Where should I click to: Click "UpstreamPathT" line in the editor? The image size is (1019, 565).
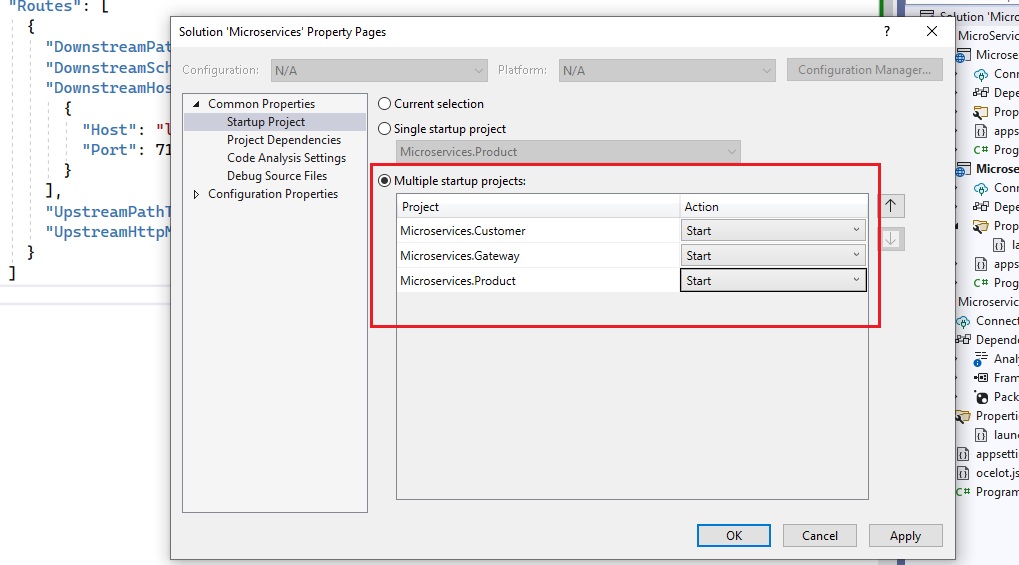click(x=108, y=211)
